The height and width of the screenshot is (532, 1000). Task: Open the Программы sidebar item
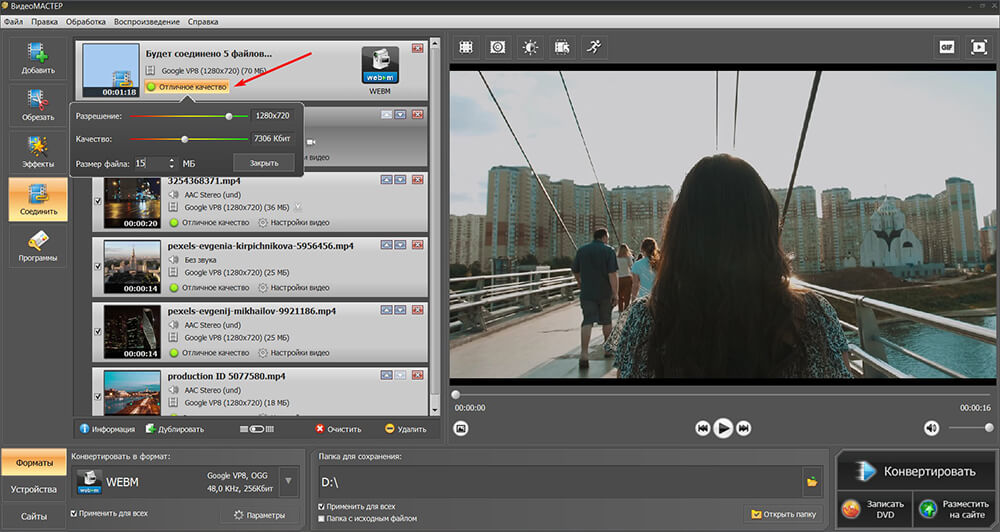coord(38,246)
